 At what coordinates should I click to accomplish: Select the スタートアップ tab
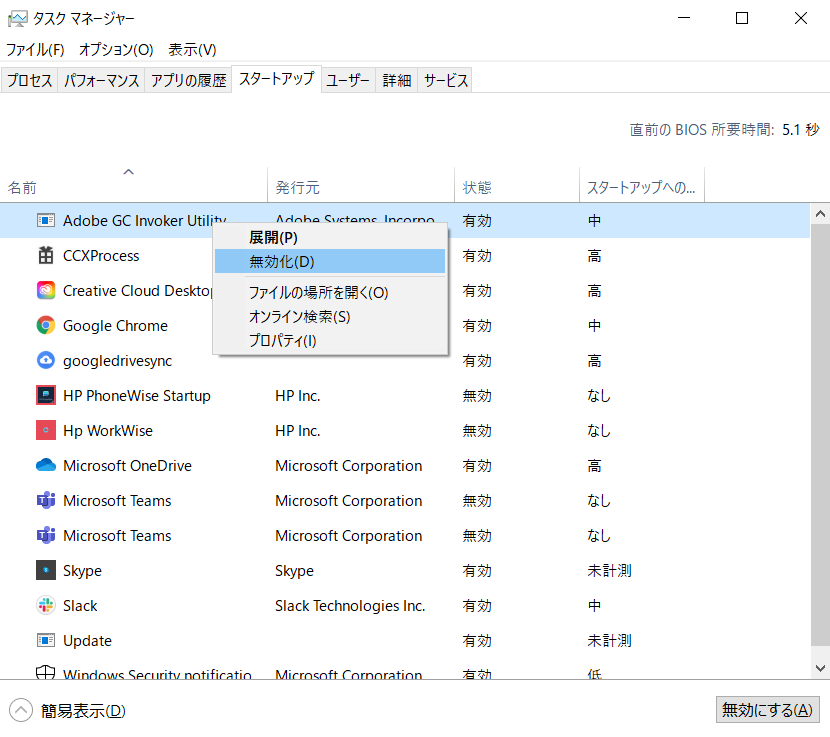pyautogui.click(x=276, y=79)
